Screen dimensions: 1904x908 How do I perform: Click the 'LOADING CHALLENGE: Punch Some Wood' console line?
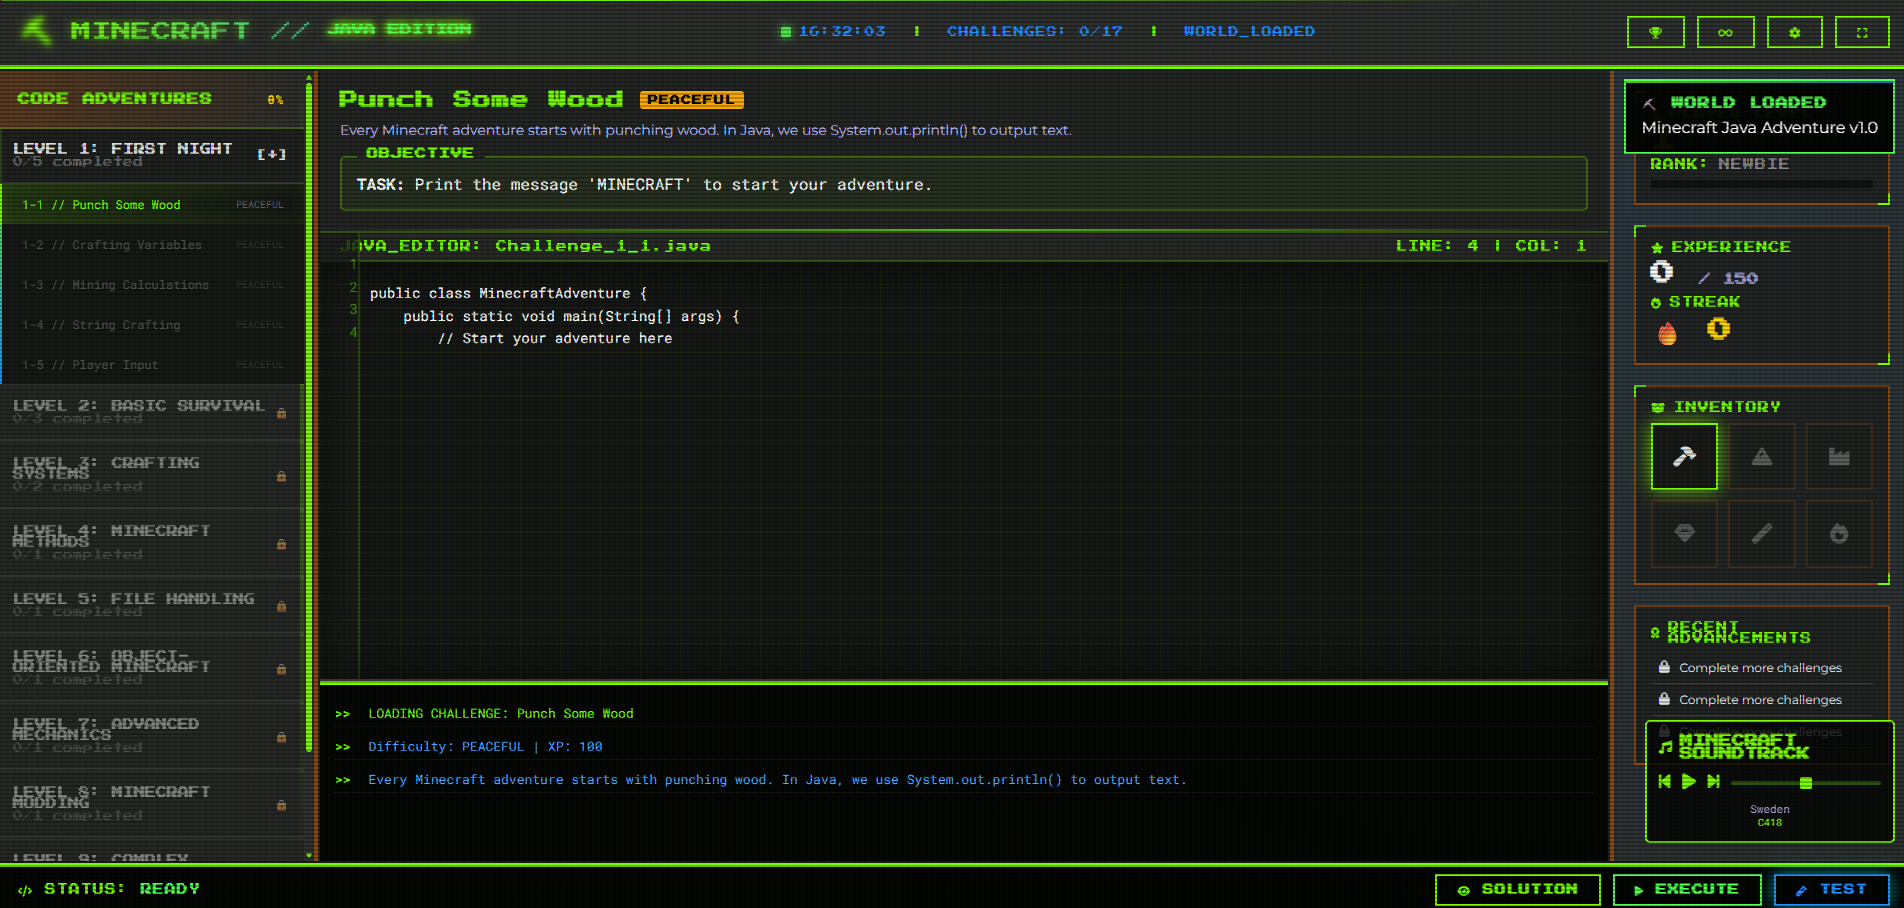tap(501, 714)
